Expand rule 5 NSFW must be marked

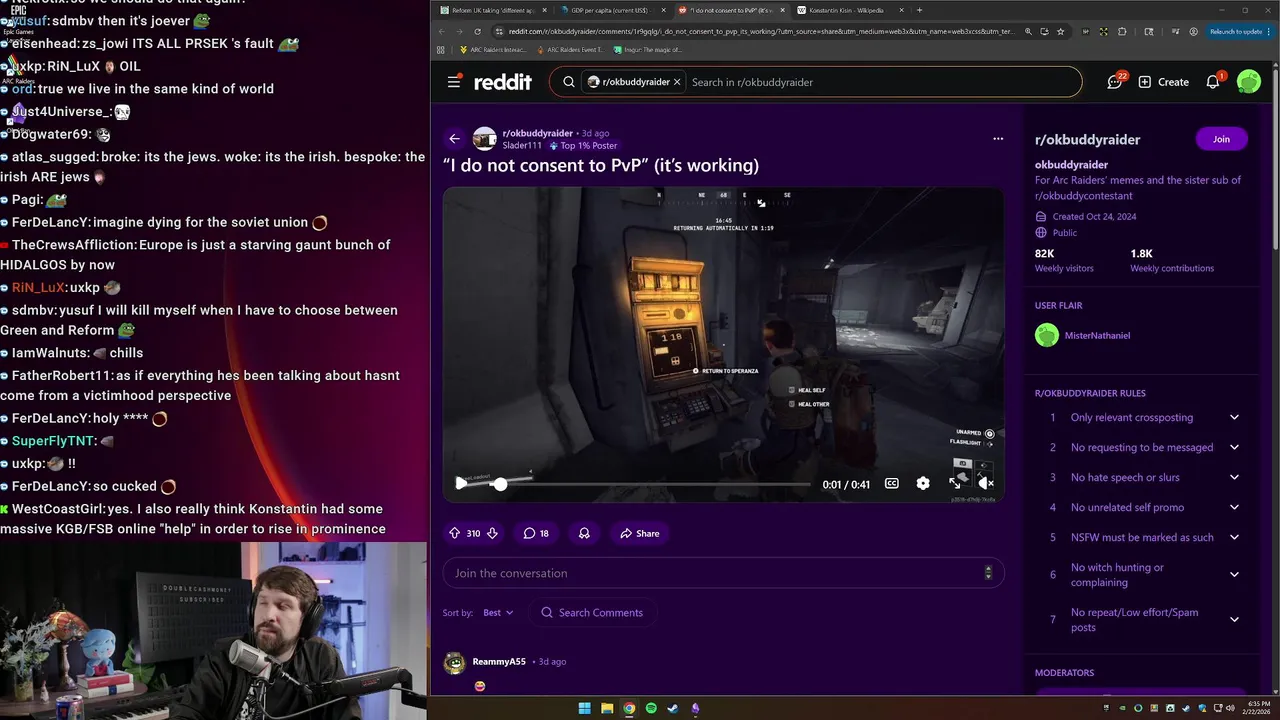[x=1234, y=537]
